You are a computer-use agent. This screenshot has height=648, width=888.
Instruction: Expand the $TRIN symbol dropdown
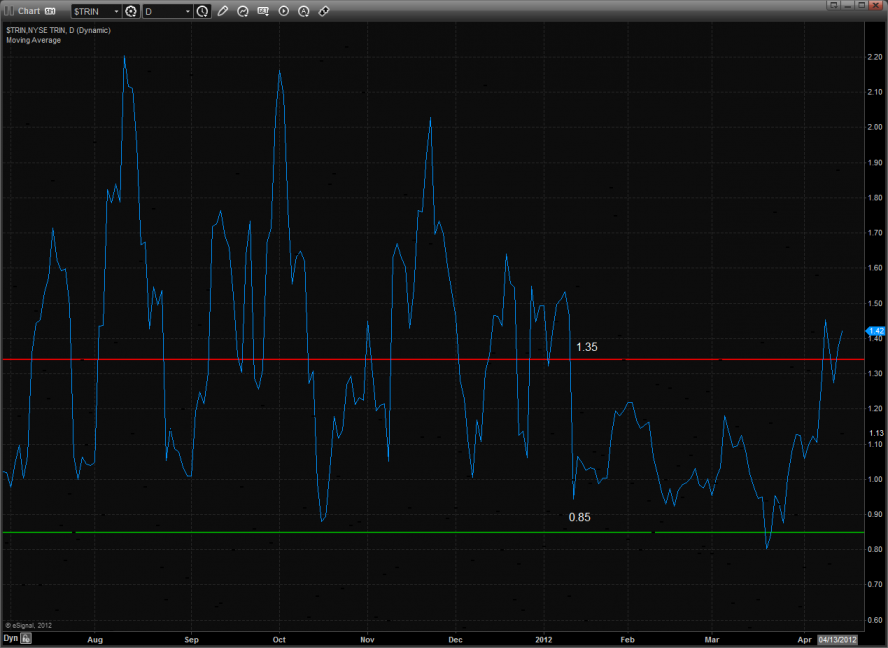tap(115, 11)
